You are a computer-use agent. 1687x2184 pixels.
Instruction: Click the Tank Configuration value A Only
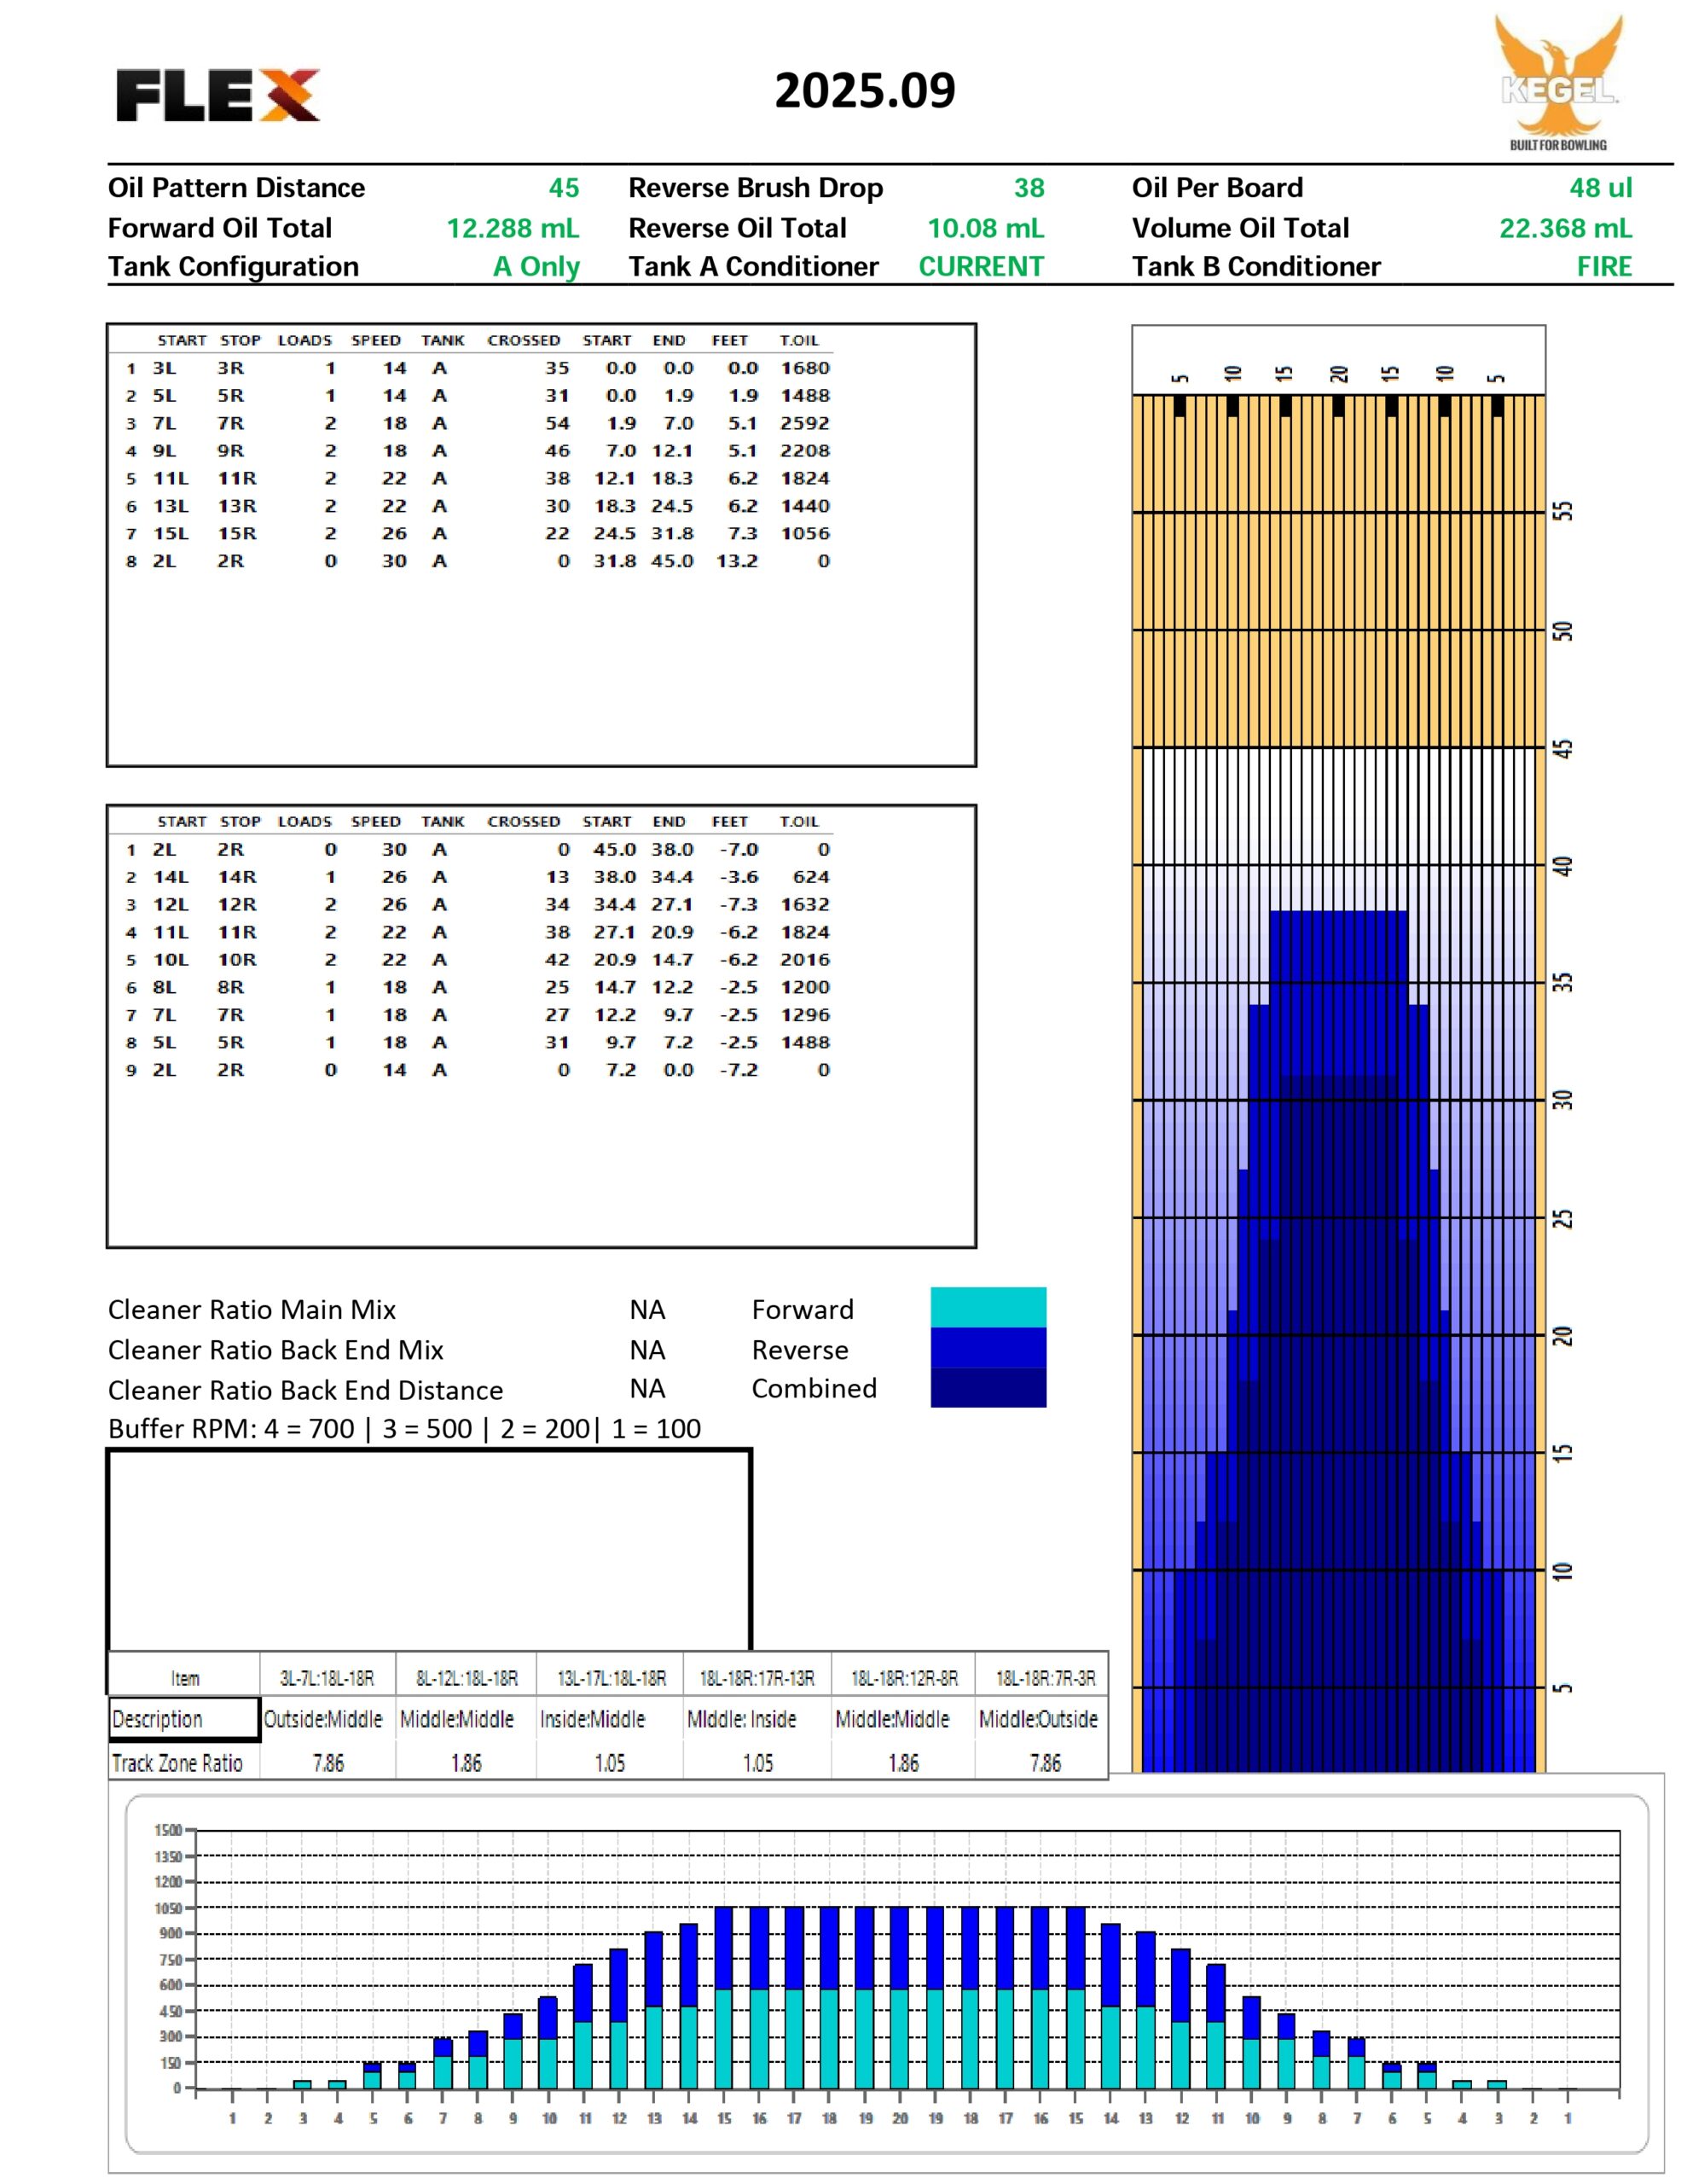pos(536,267)
